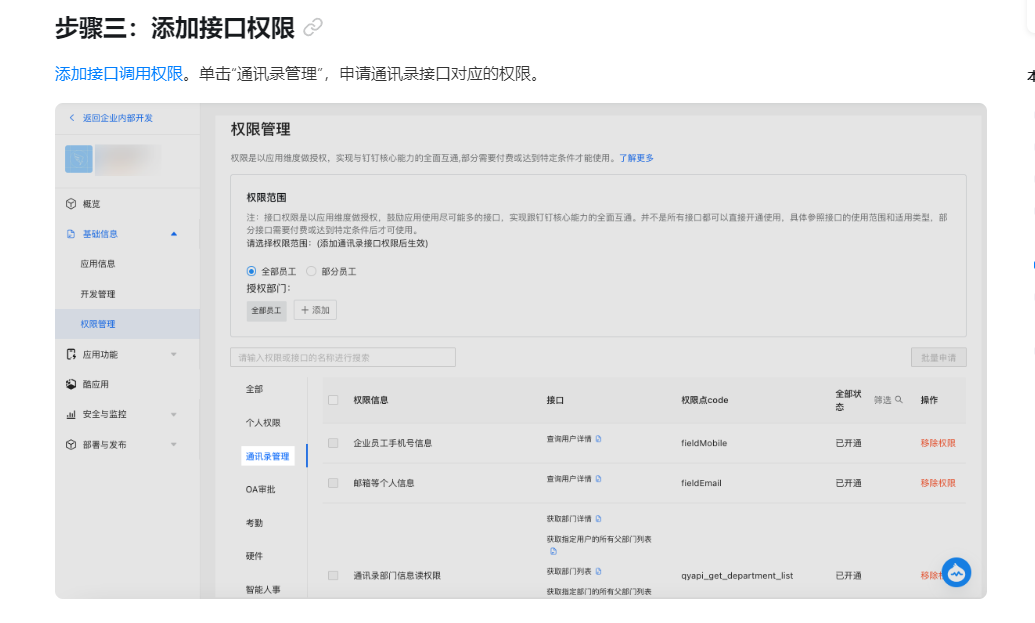This screenshot has height=623, width=1035.
Task: Click the heading anchor link icon
Action: [313, 28]
